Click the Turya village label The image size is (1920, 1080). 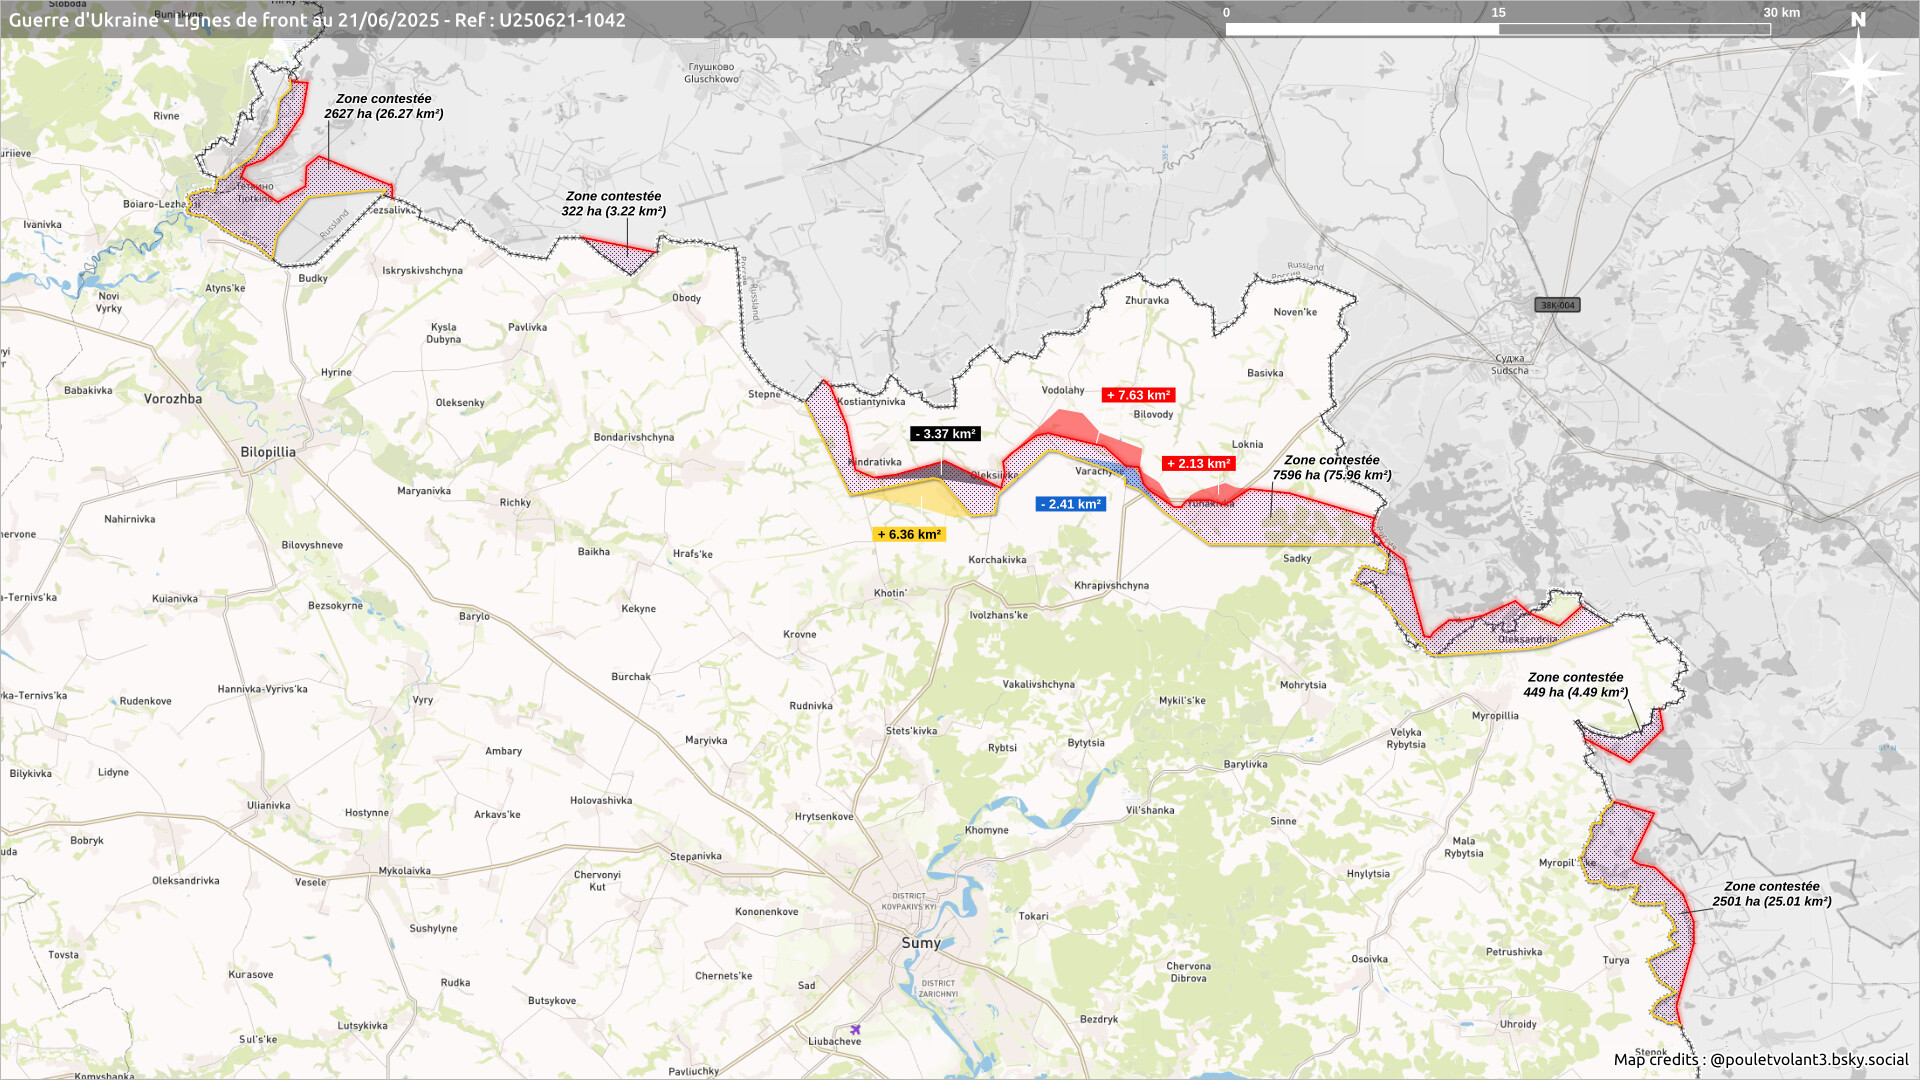tap(1616, 961)
